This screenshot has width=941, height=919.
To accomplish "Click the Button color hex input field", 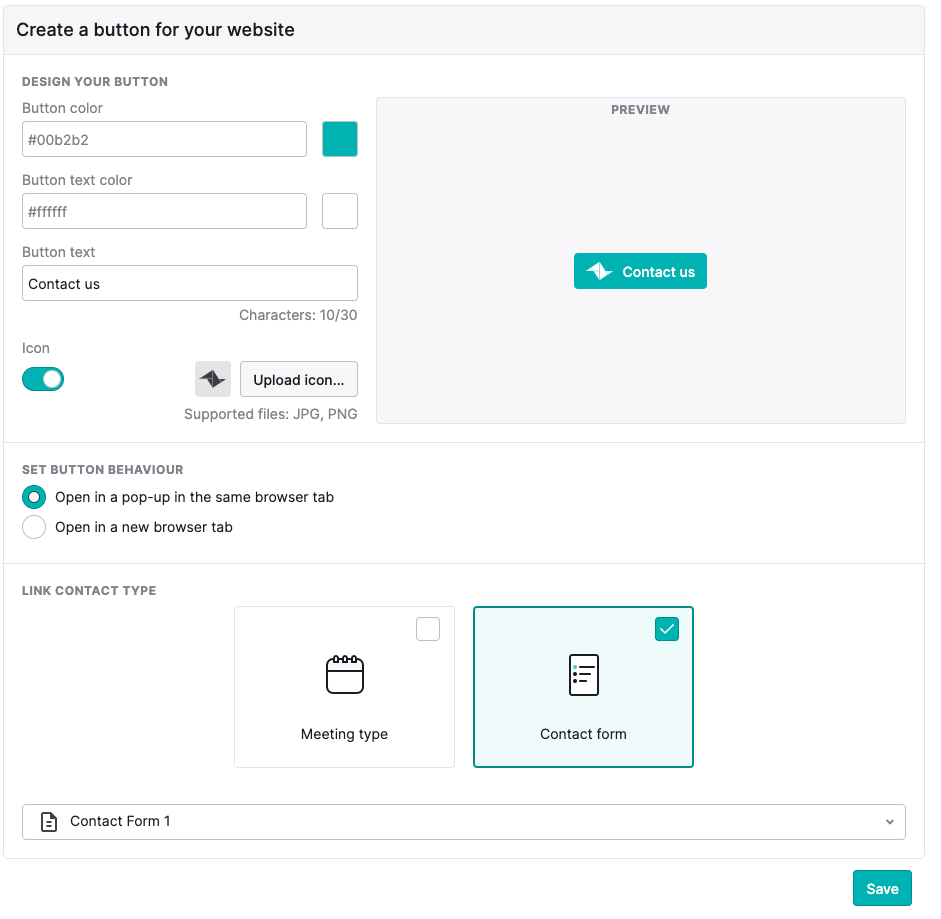I will coord(164,139).
